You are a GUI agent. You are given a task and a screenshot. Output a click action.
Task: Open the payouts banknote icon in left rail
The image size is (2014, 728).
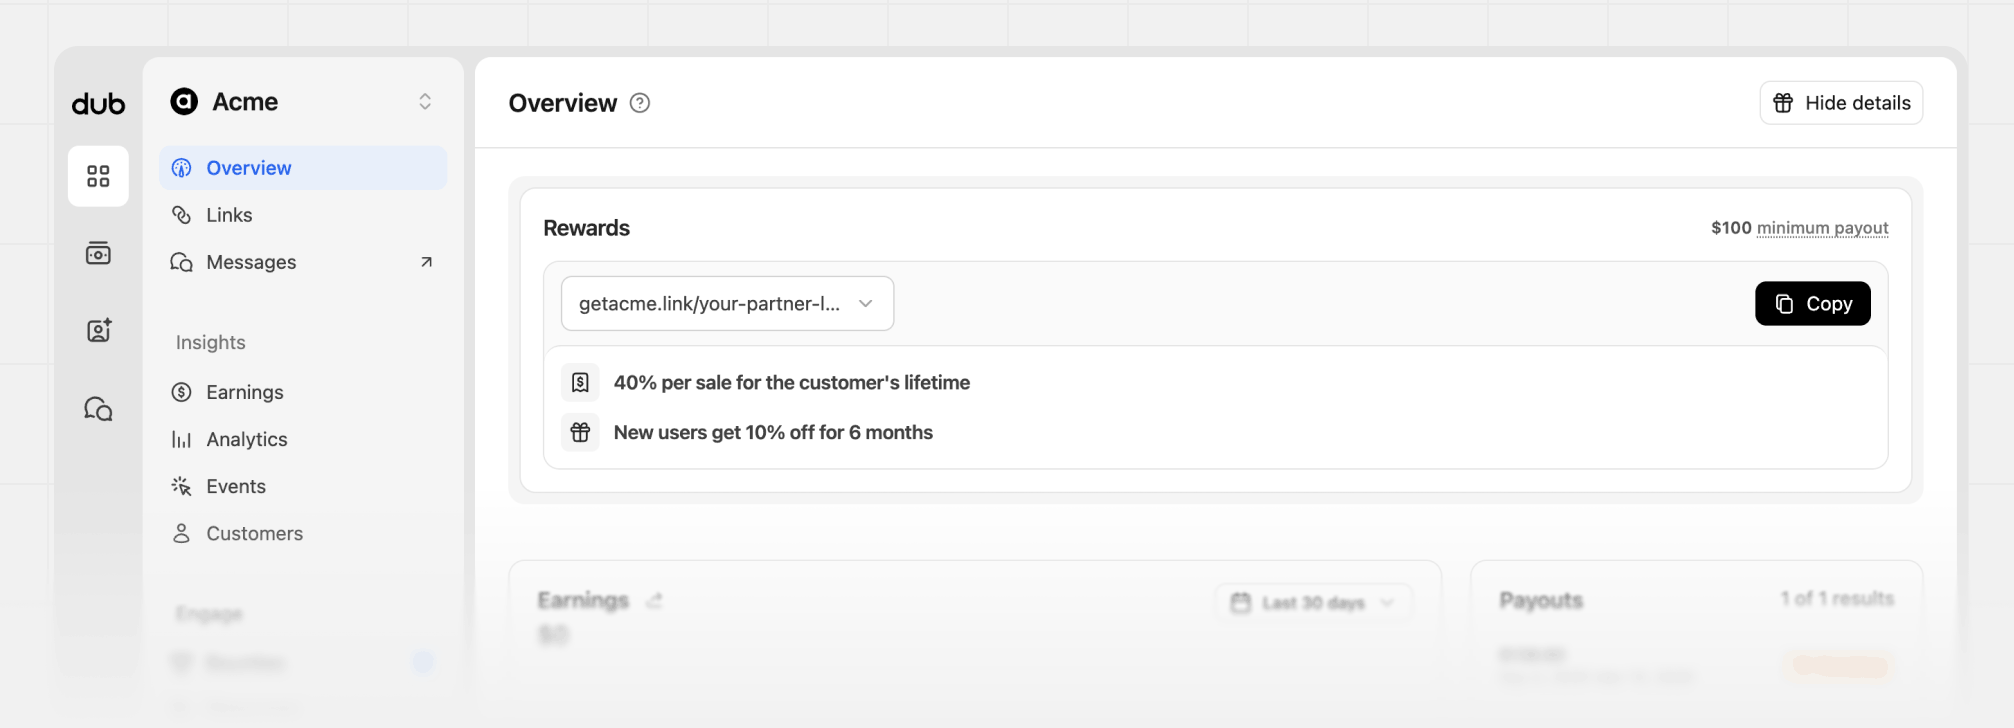point(98,253)
